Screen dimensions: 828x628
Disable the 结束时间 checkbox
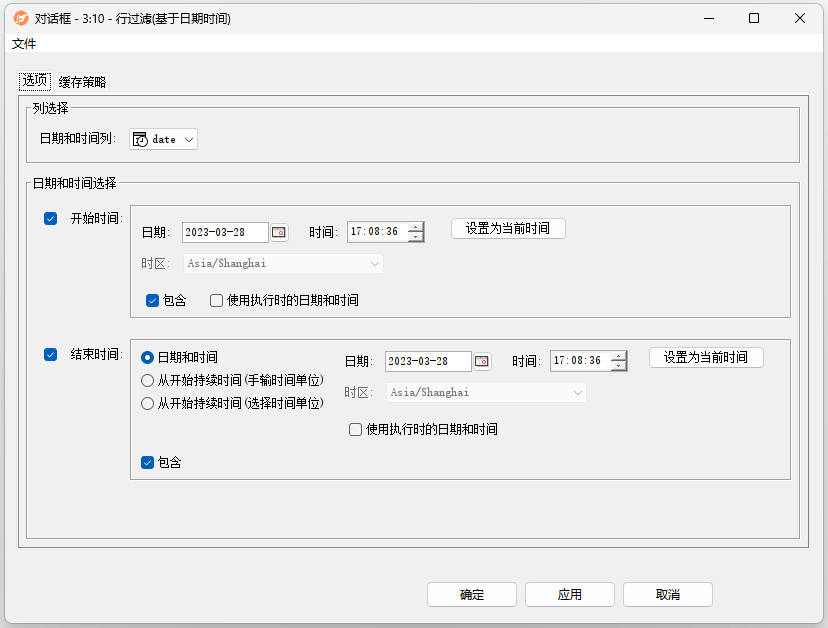pos(51,354)
